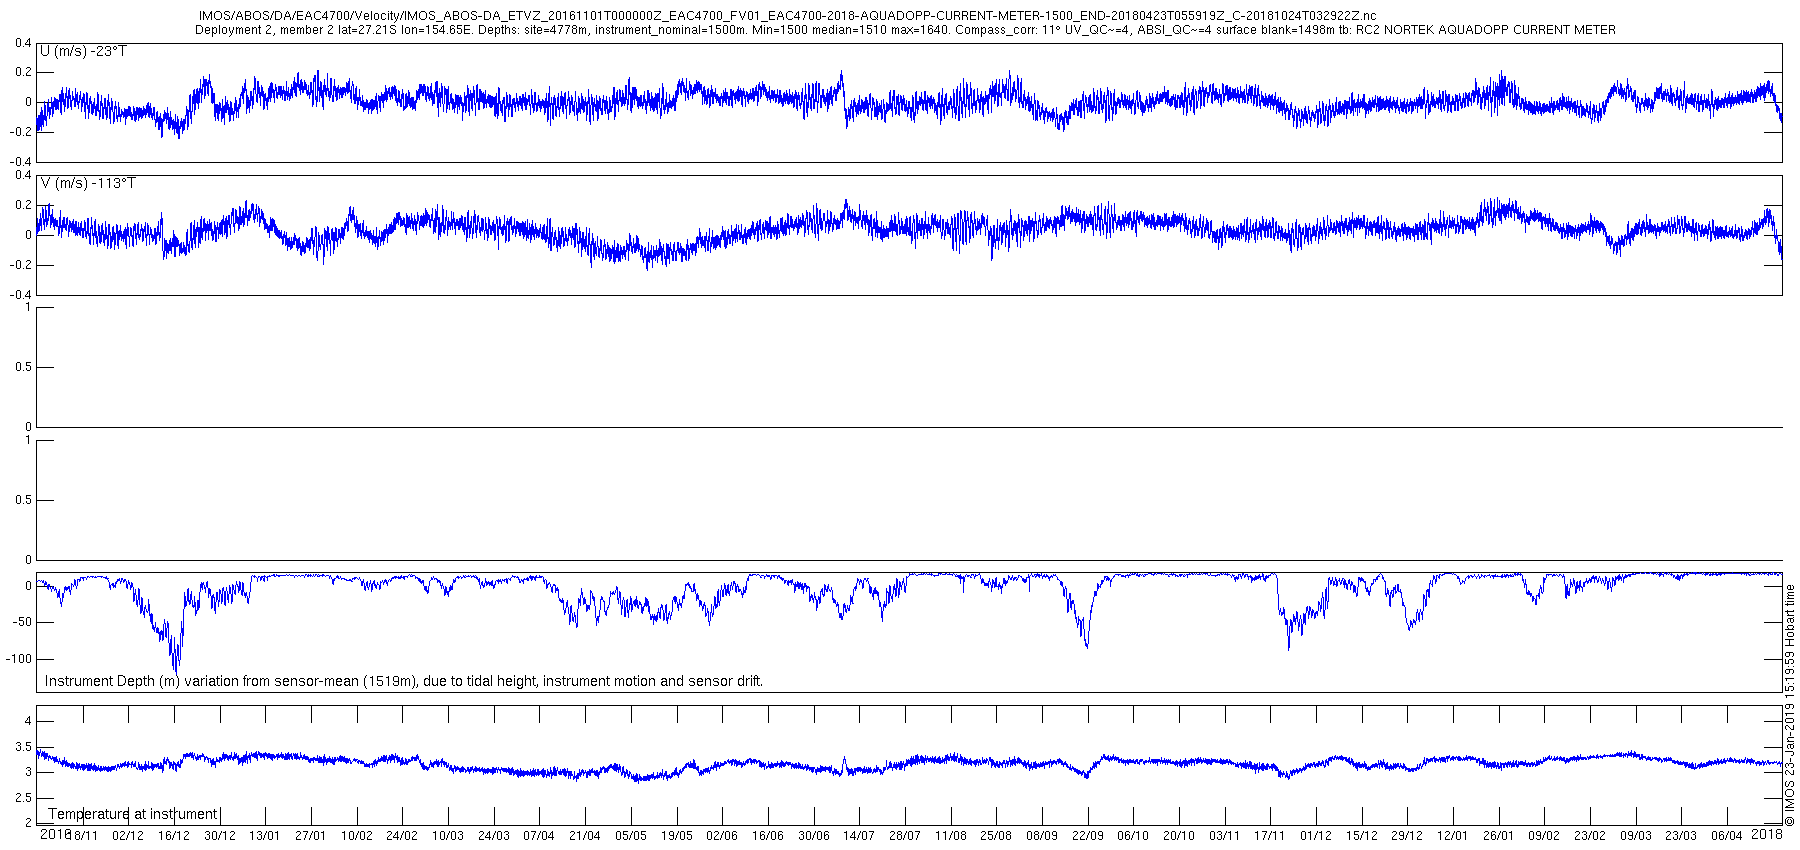This screenshot has height=850, width=1800.
Task: Click the '28/07' date tick label
Action: tap(905, 836)
